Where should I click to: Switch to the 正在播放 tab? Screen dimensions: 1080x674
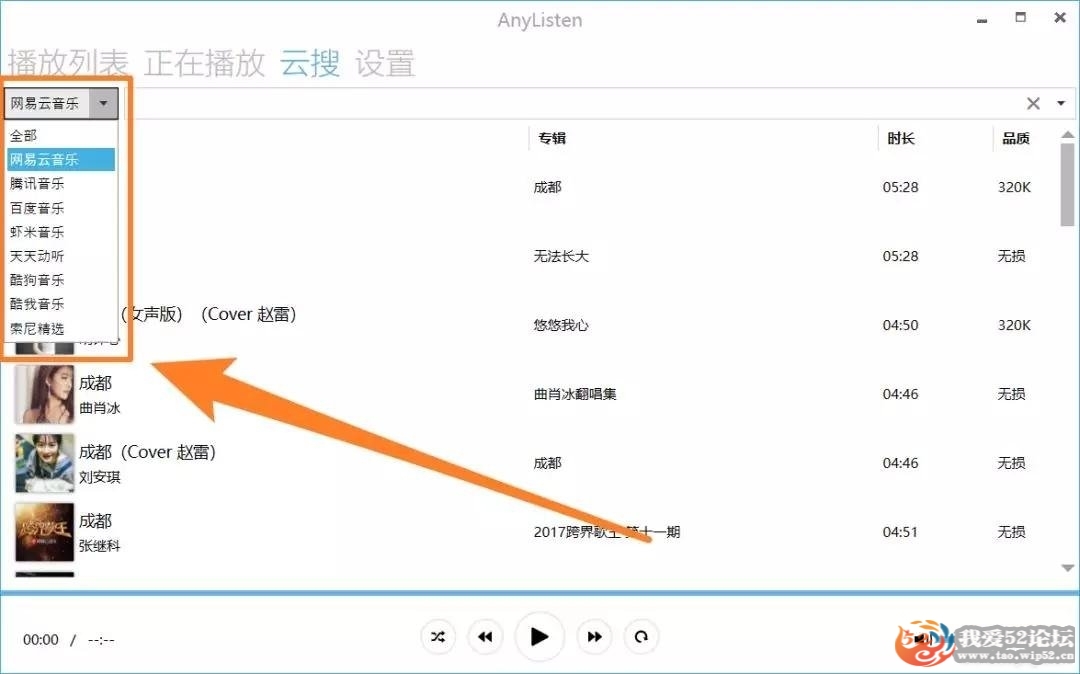[x=205, y=63]
